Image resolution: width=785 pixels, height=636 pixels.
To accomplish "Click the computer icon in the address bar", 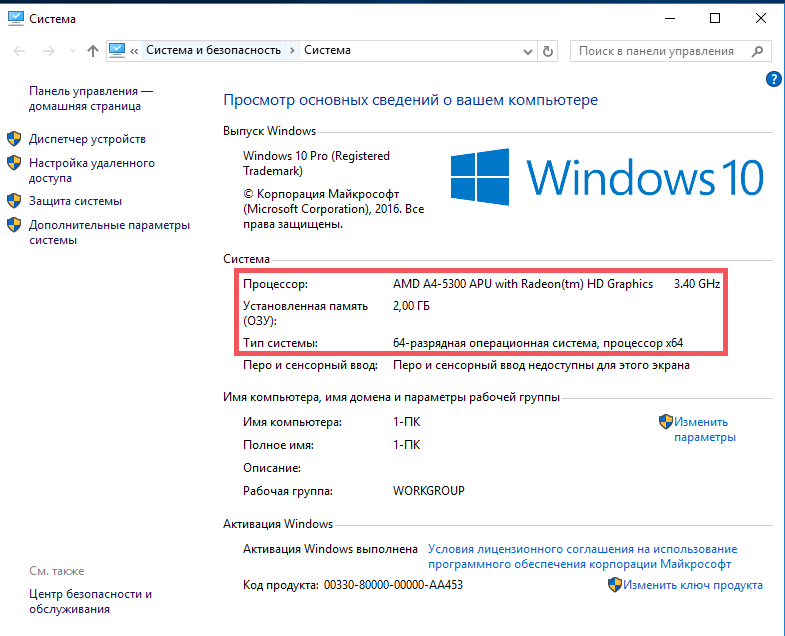I will click(117, 50).
